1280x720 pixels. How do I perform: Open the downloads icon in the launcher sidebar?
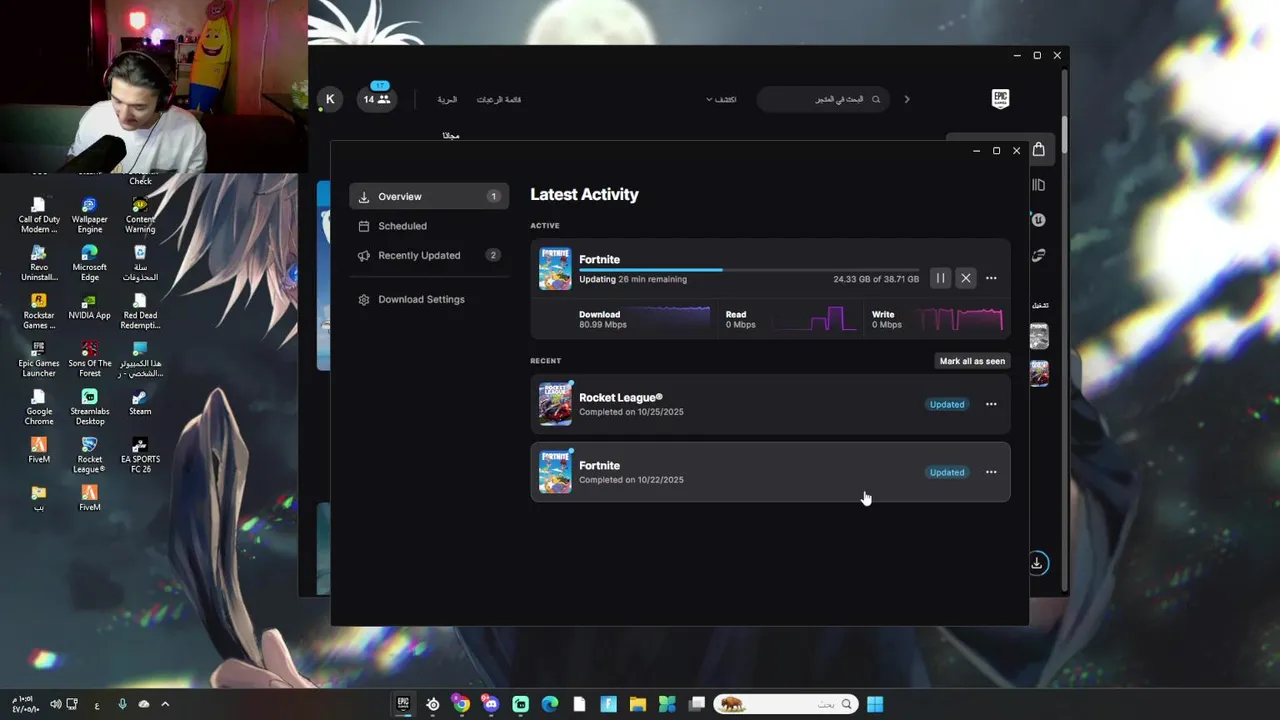[1037, 563]
